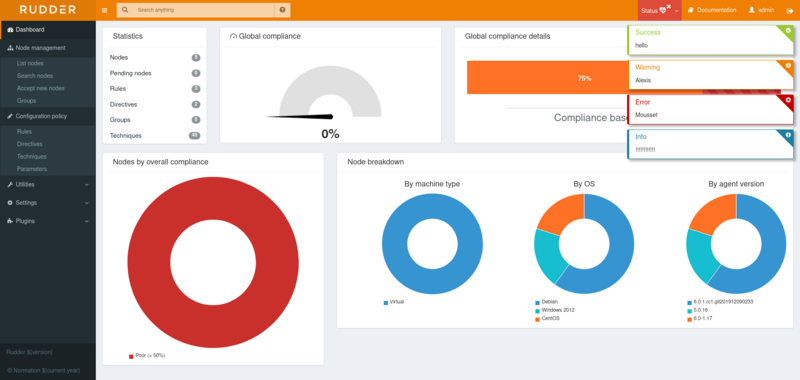Collapse the Node management section
The image size is (800, 380).
(48, 48)
